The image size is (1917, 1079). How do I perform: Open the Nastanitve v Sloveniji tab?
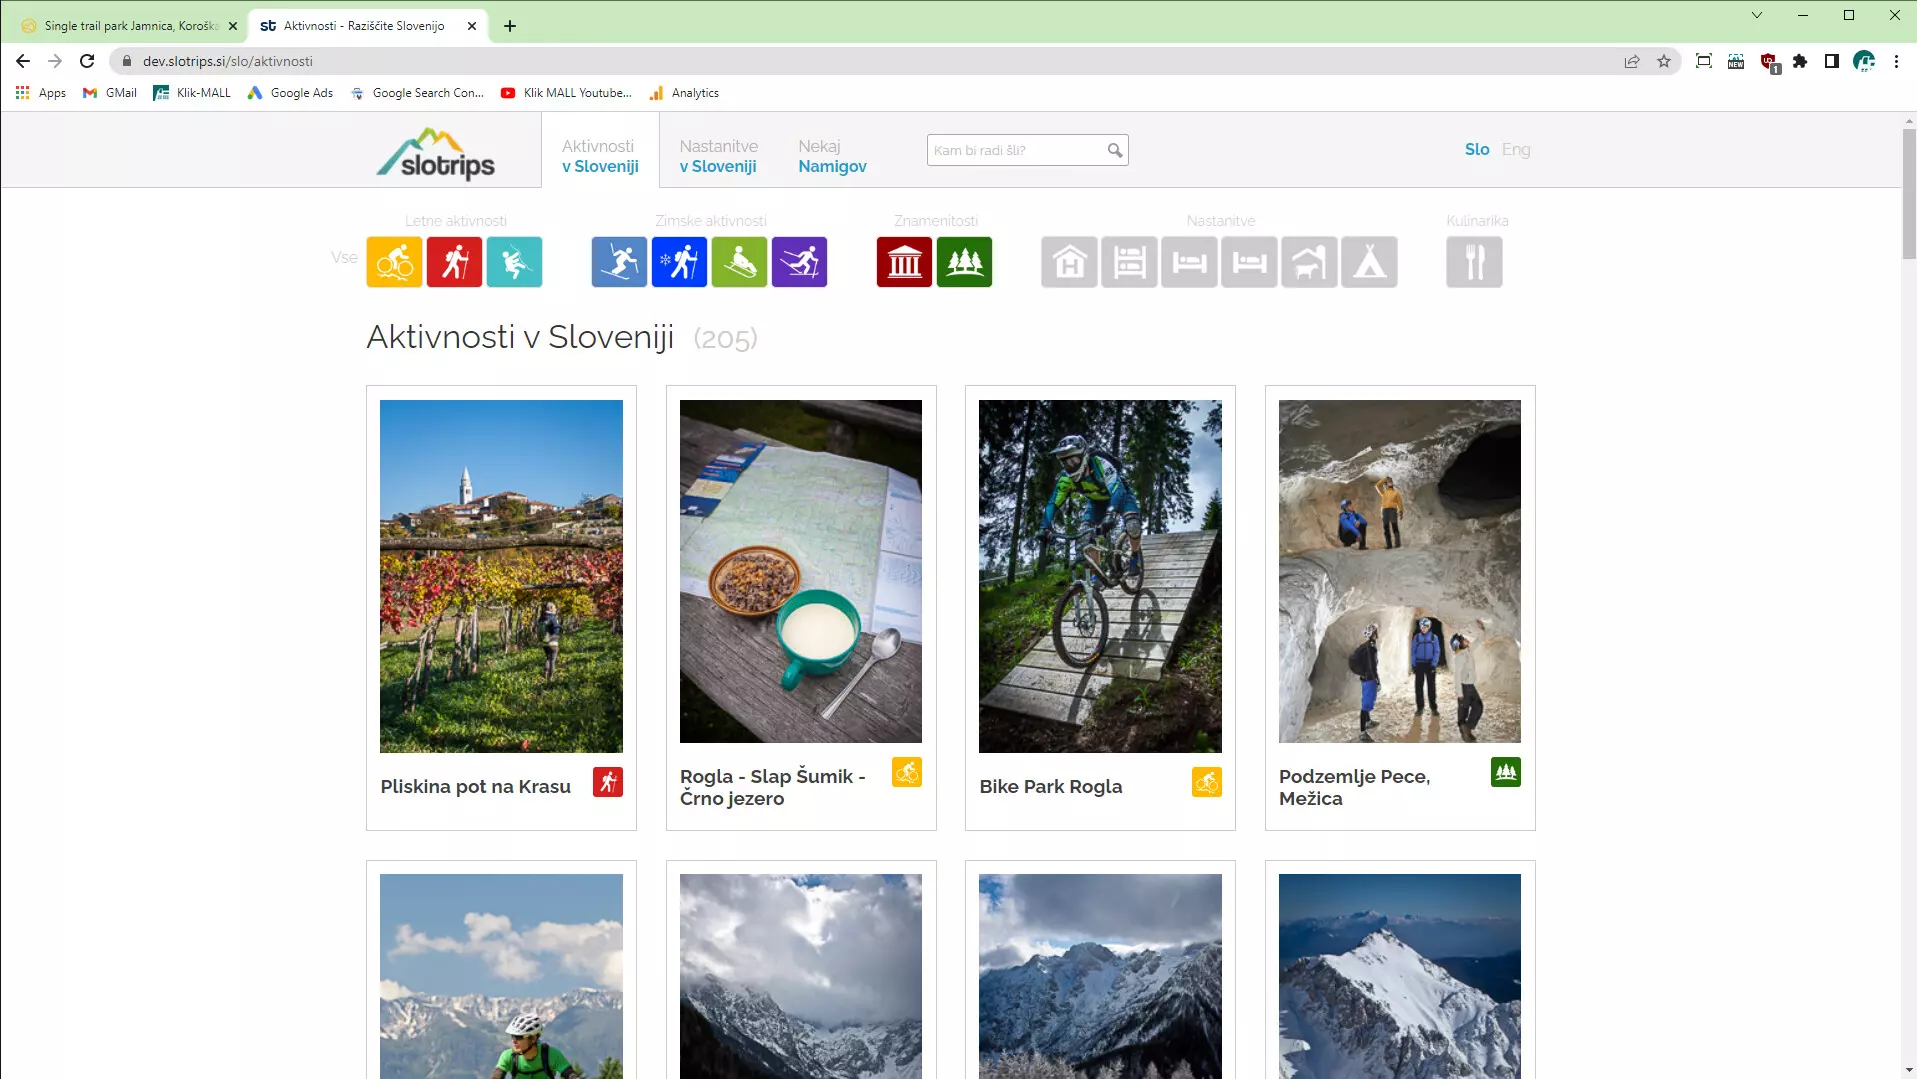coord(718,156)
